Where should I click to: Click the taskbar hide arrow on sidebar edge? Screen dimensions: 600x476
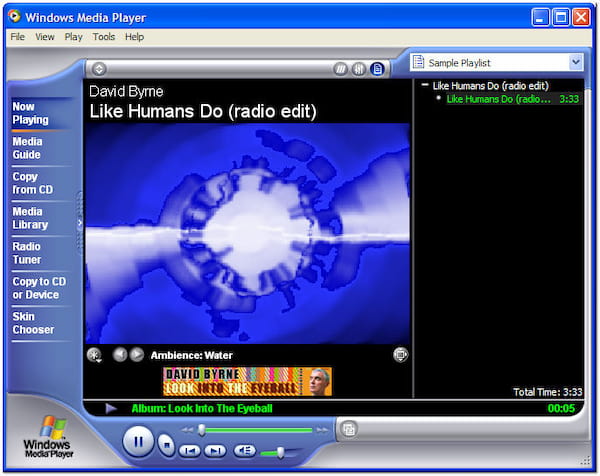click(80, 223)
